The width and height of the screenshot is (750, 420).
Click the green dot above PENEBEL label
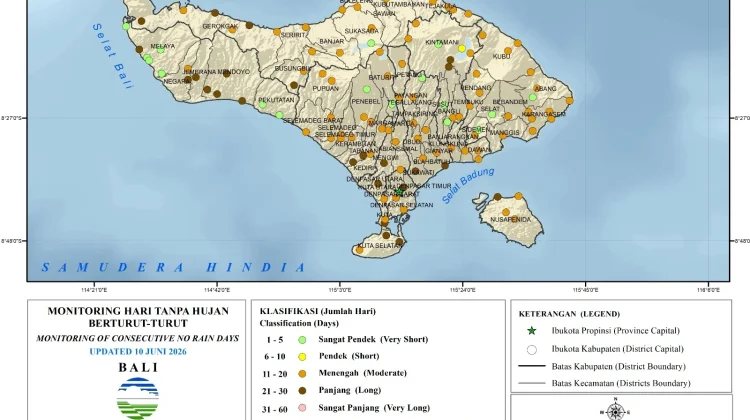tap(366, 89)
